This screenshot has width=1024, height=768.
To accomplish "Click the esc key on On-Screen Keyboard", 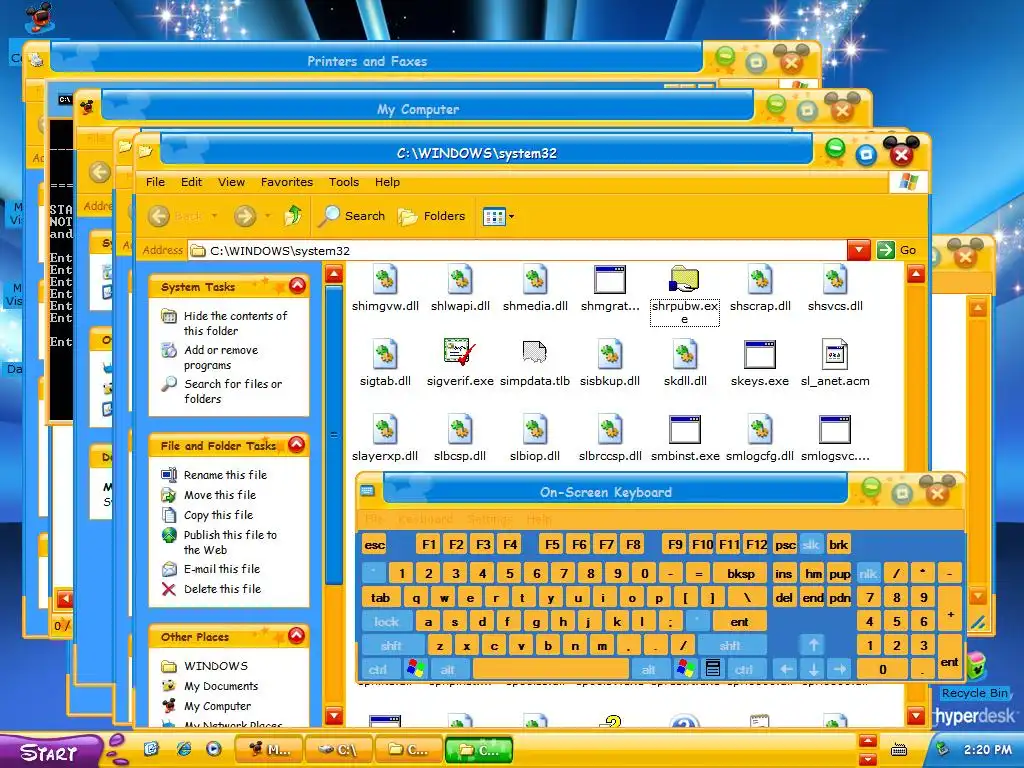I will 374,545.
